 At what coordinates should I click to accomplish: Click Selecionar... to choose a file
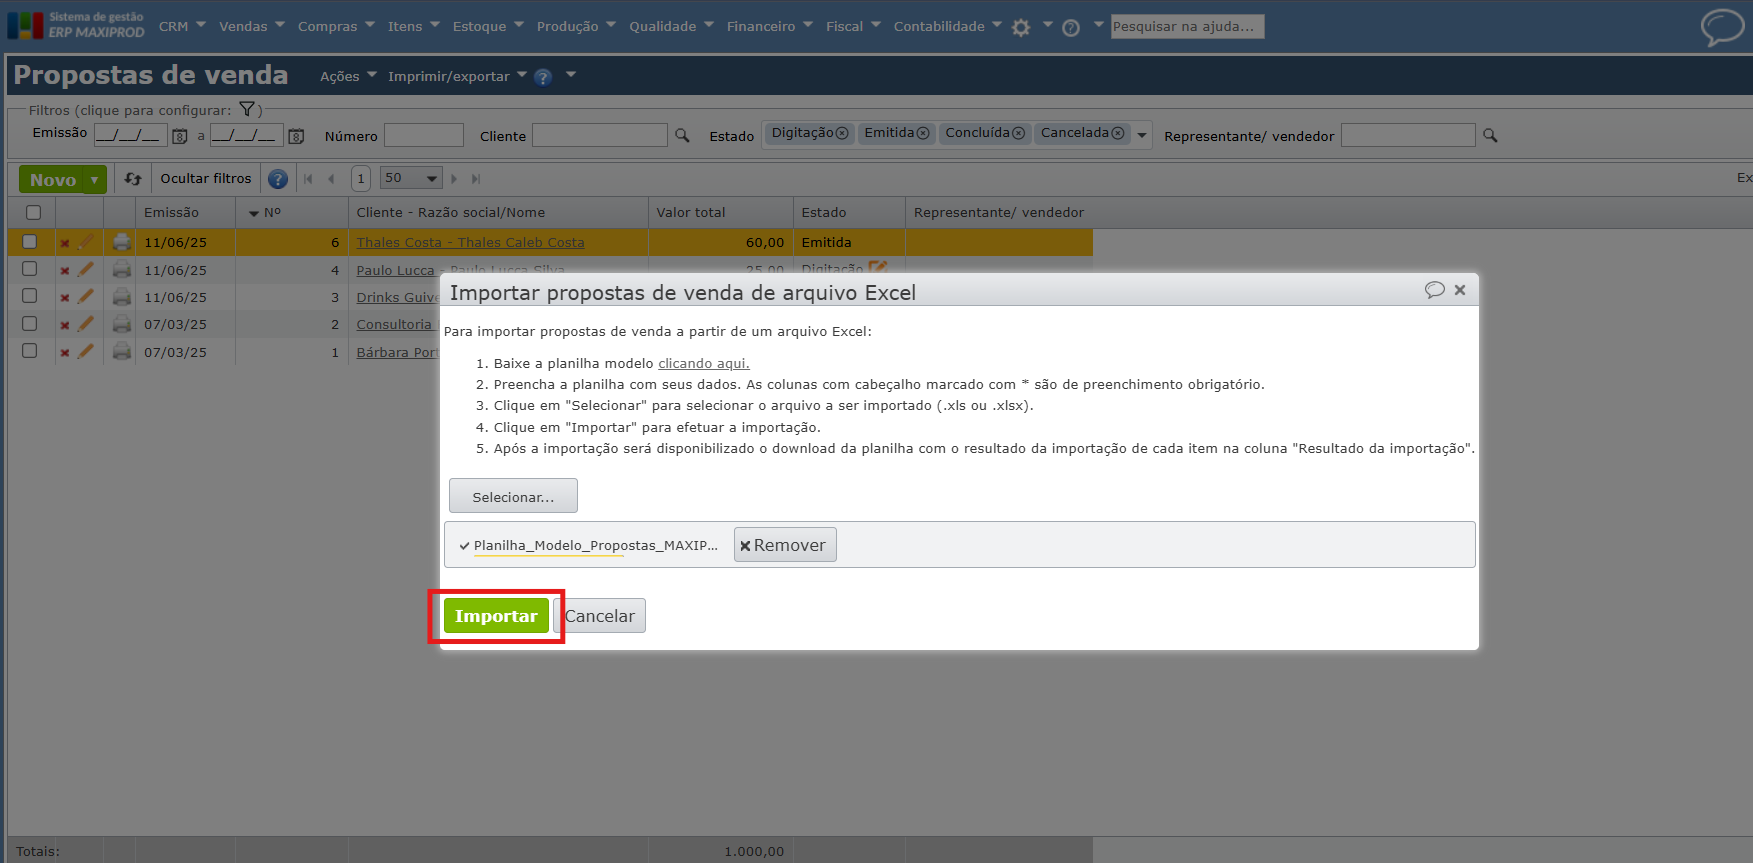513,496
